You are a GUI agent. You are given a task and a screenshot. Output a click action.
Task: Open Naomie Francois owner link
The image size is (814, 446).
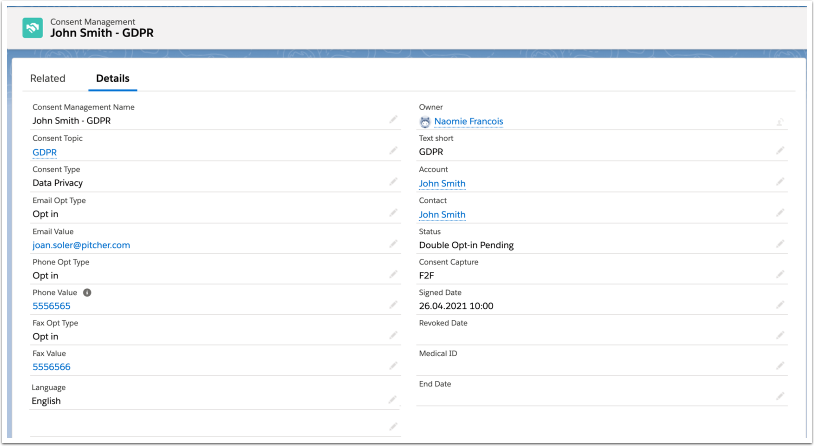(468, 121)
